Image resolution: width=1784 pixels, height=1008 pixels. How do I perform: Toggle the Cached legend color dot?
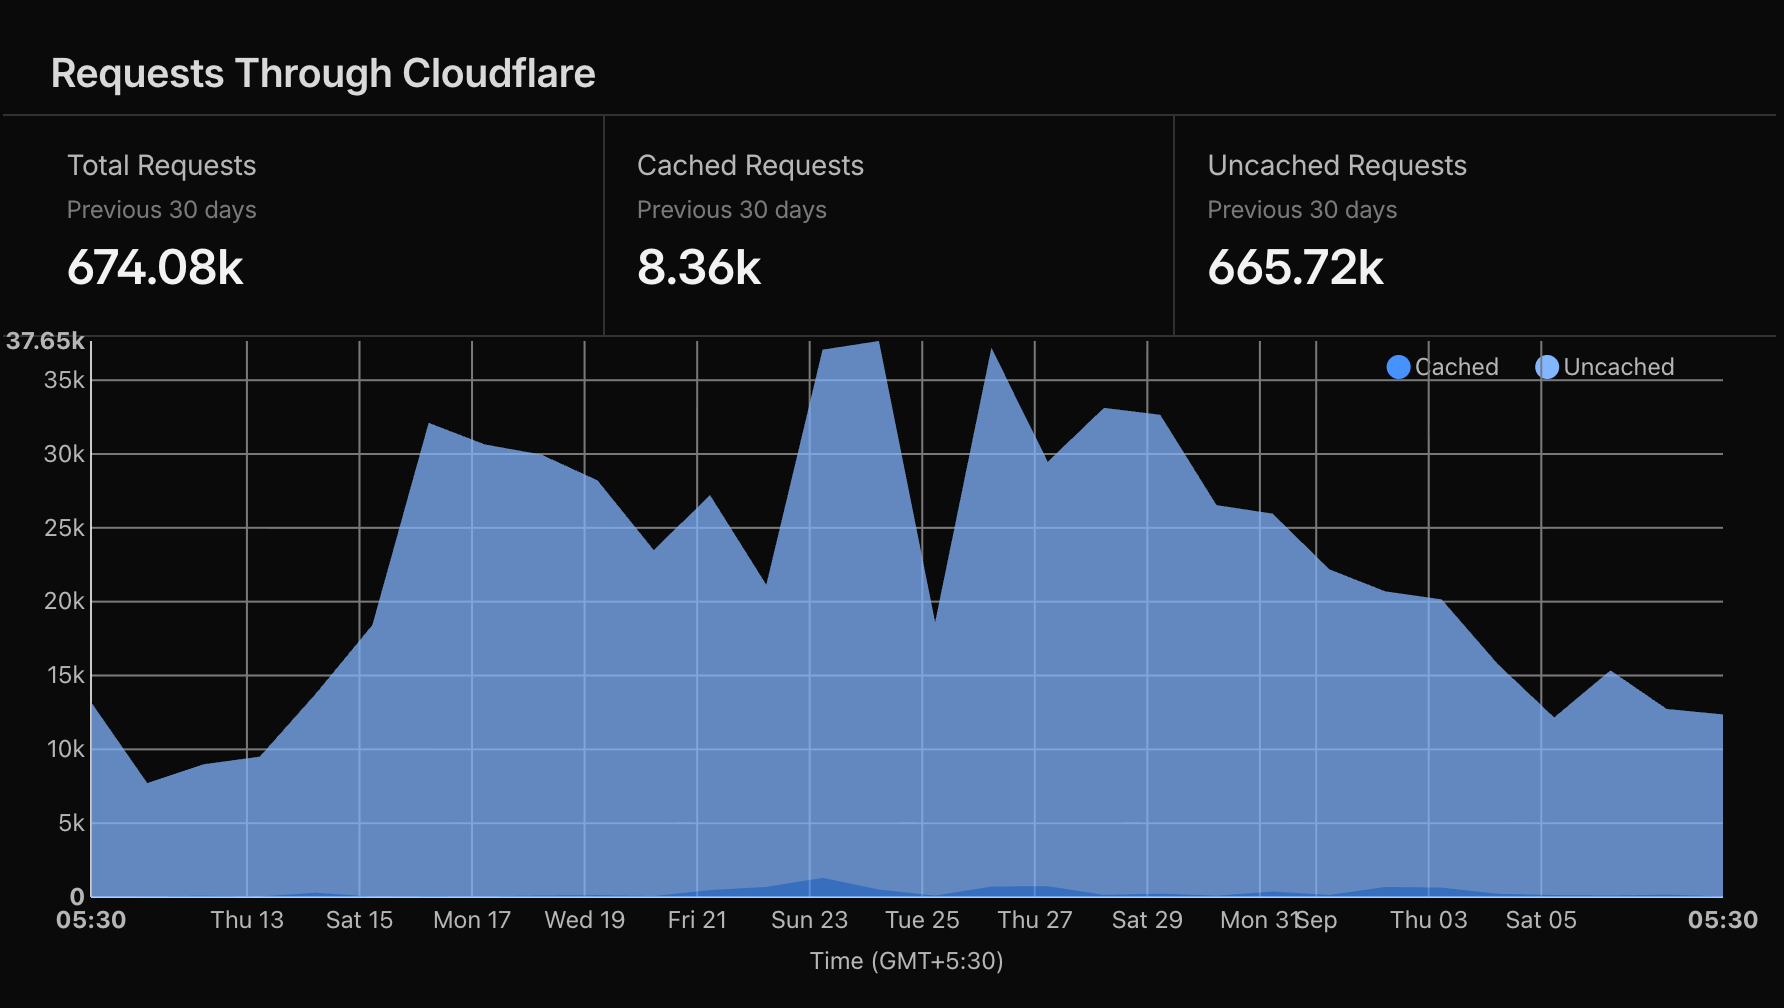[1398, 367]
